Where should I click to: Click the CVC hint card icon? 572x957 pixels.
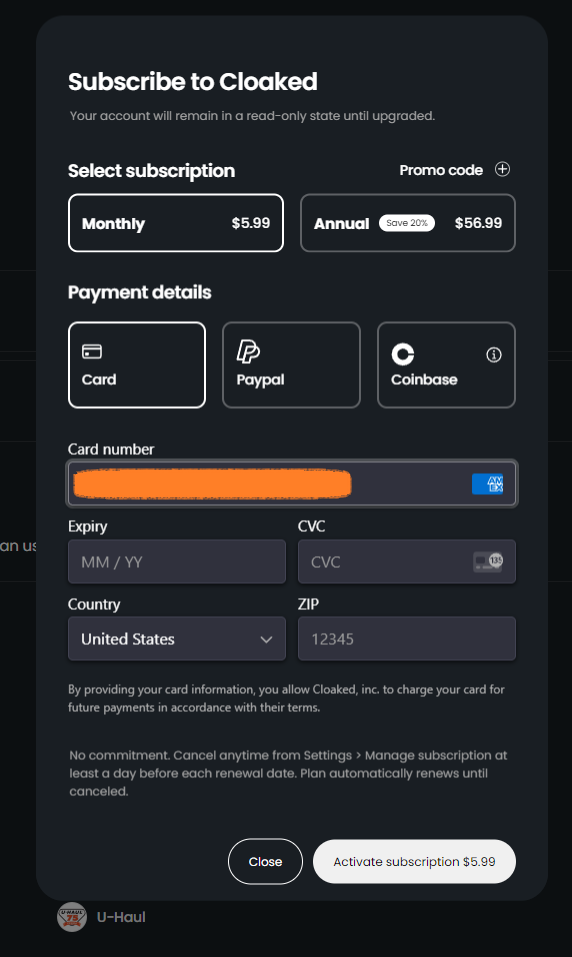(x=488, y=562)
